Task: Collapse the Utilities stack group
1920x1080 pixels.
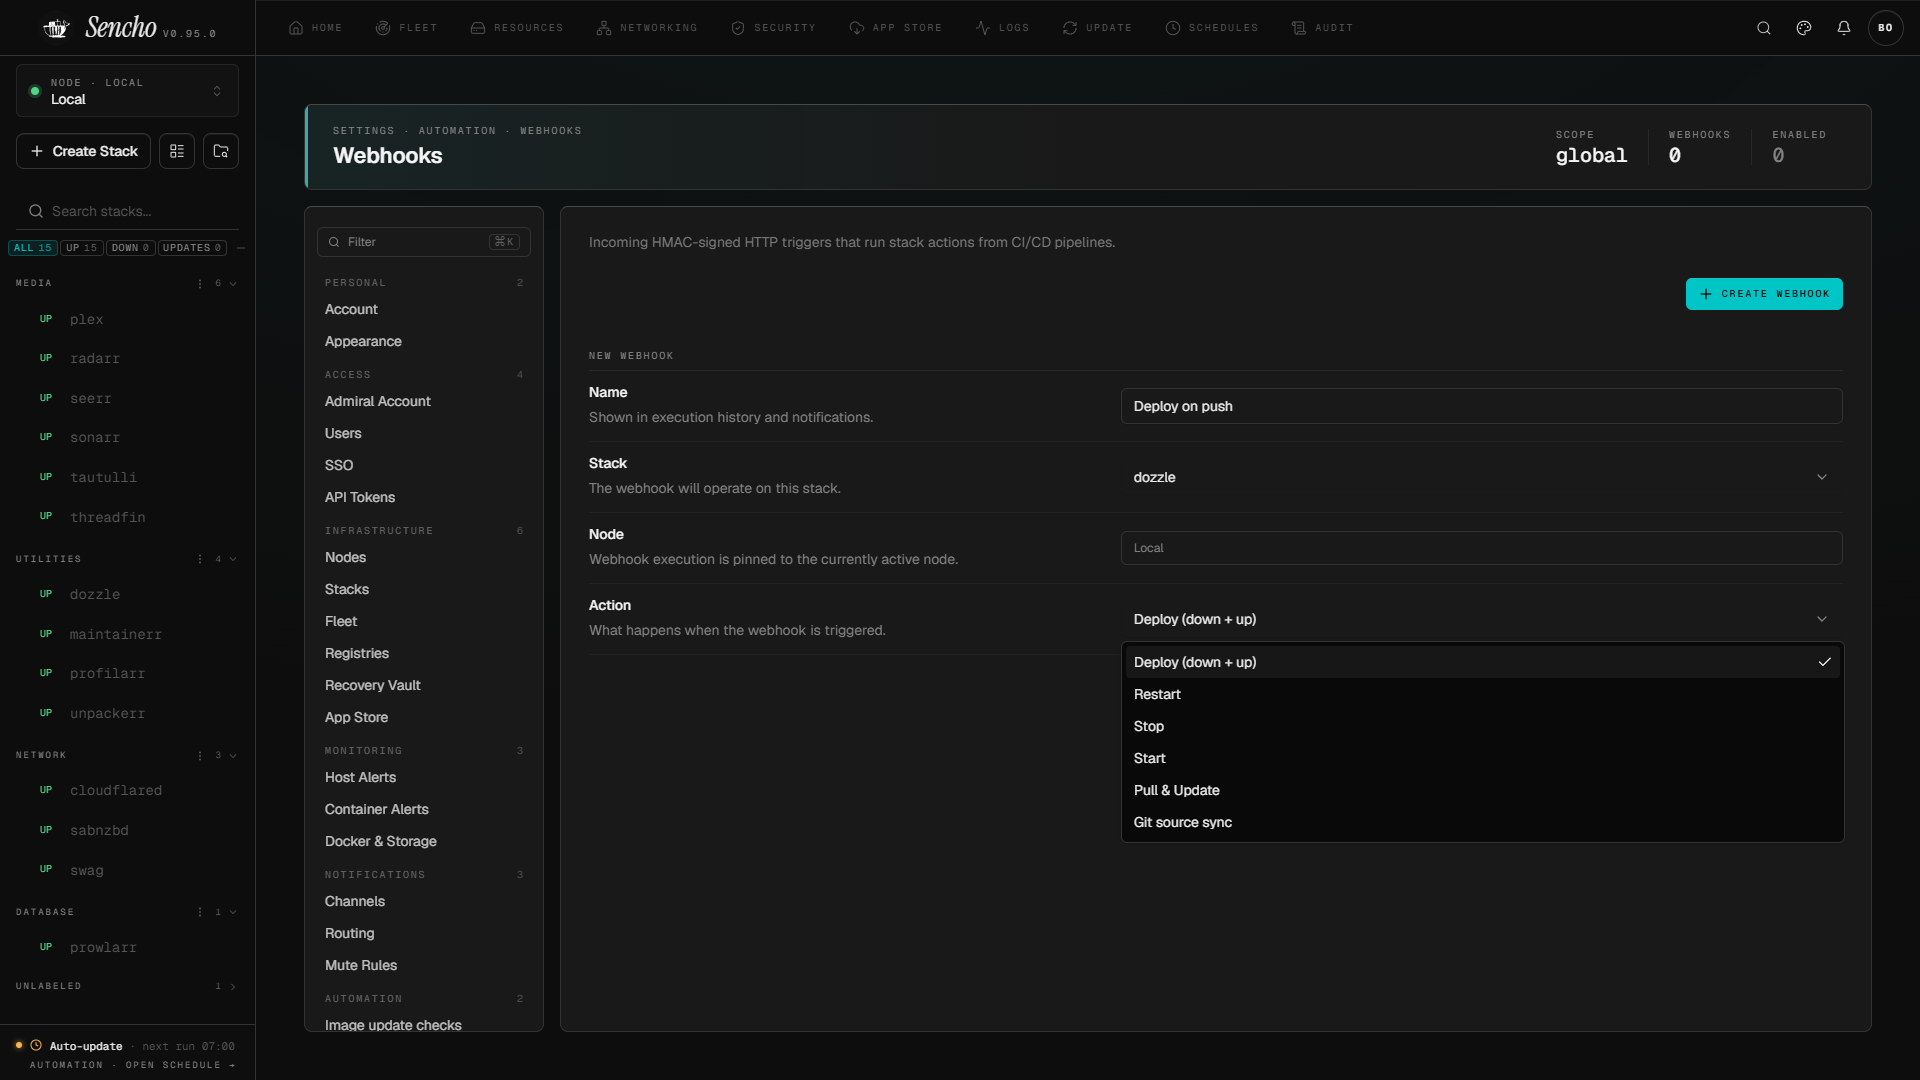Action: (x=233, y=559)
